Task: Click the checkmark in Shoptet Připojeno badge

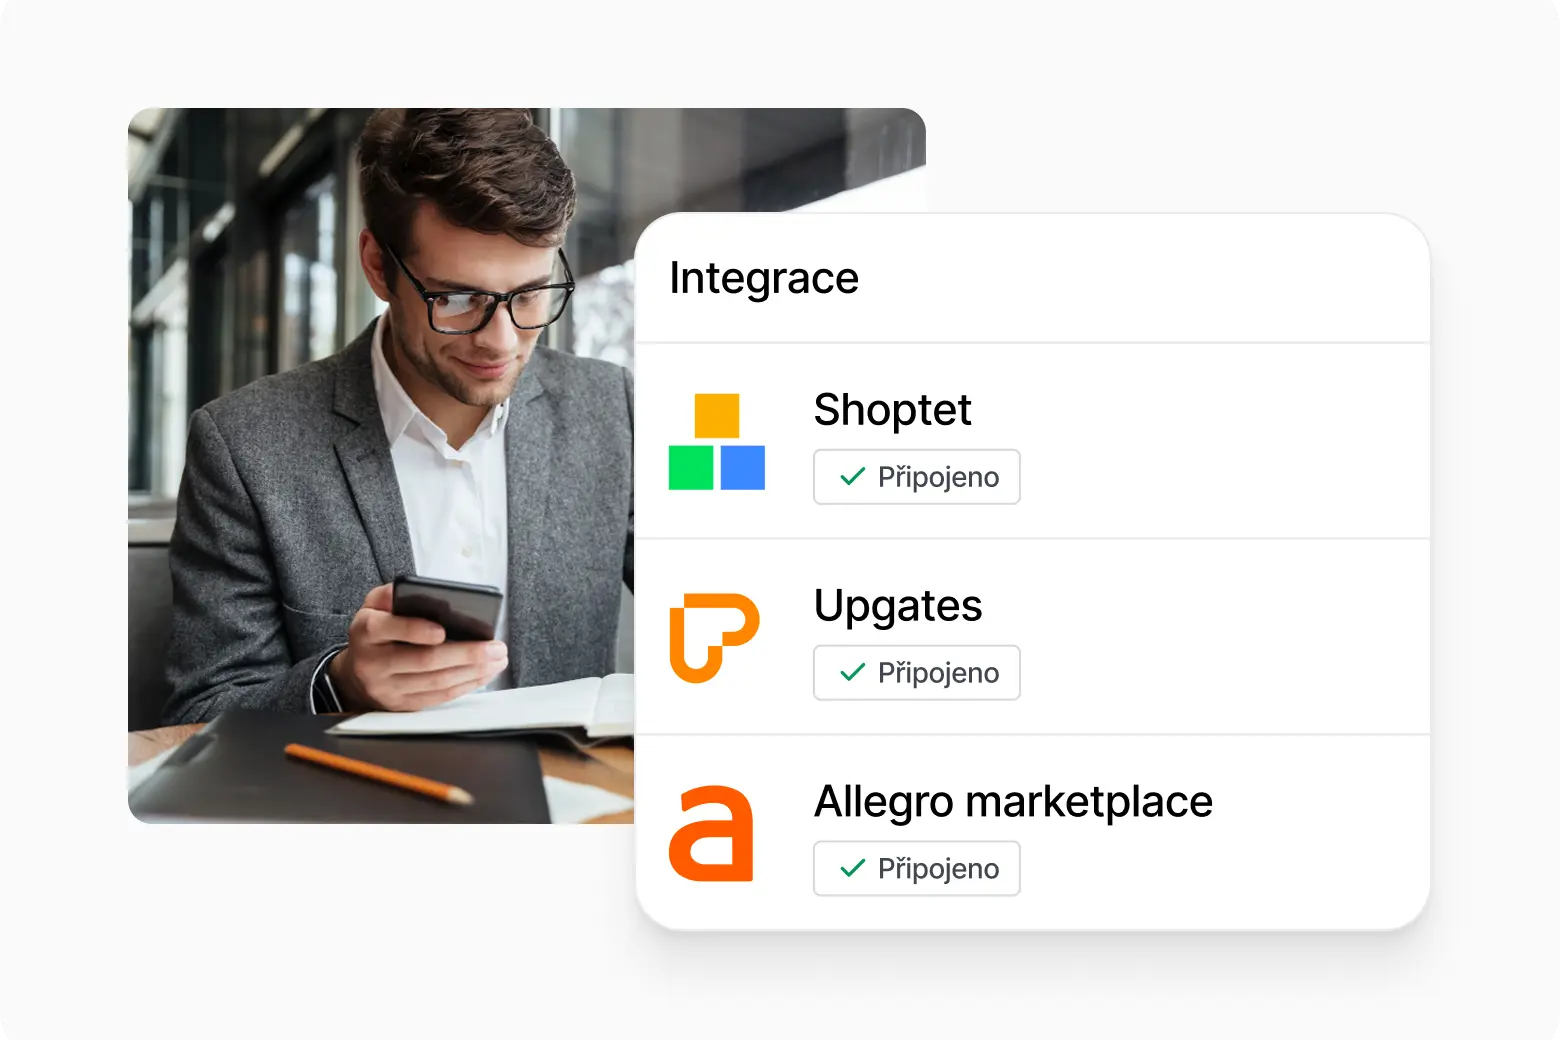Action: (853, 477)
